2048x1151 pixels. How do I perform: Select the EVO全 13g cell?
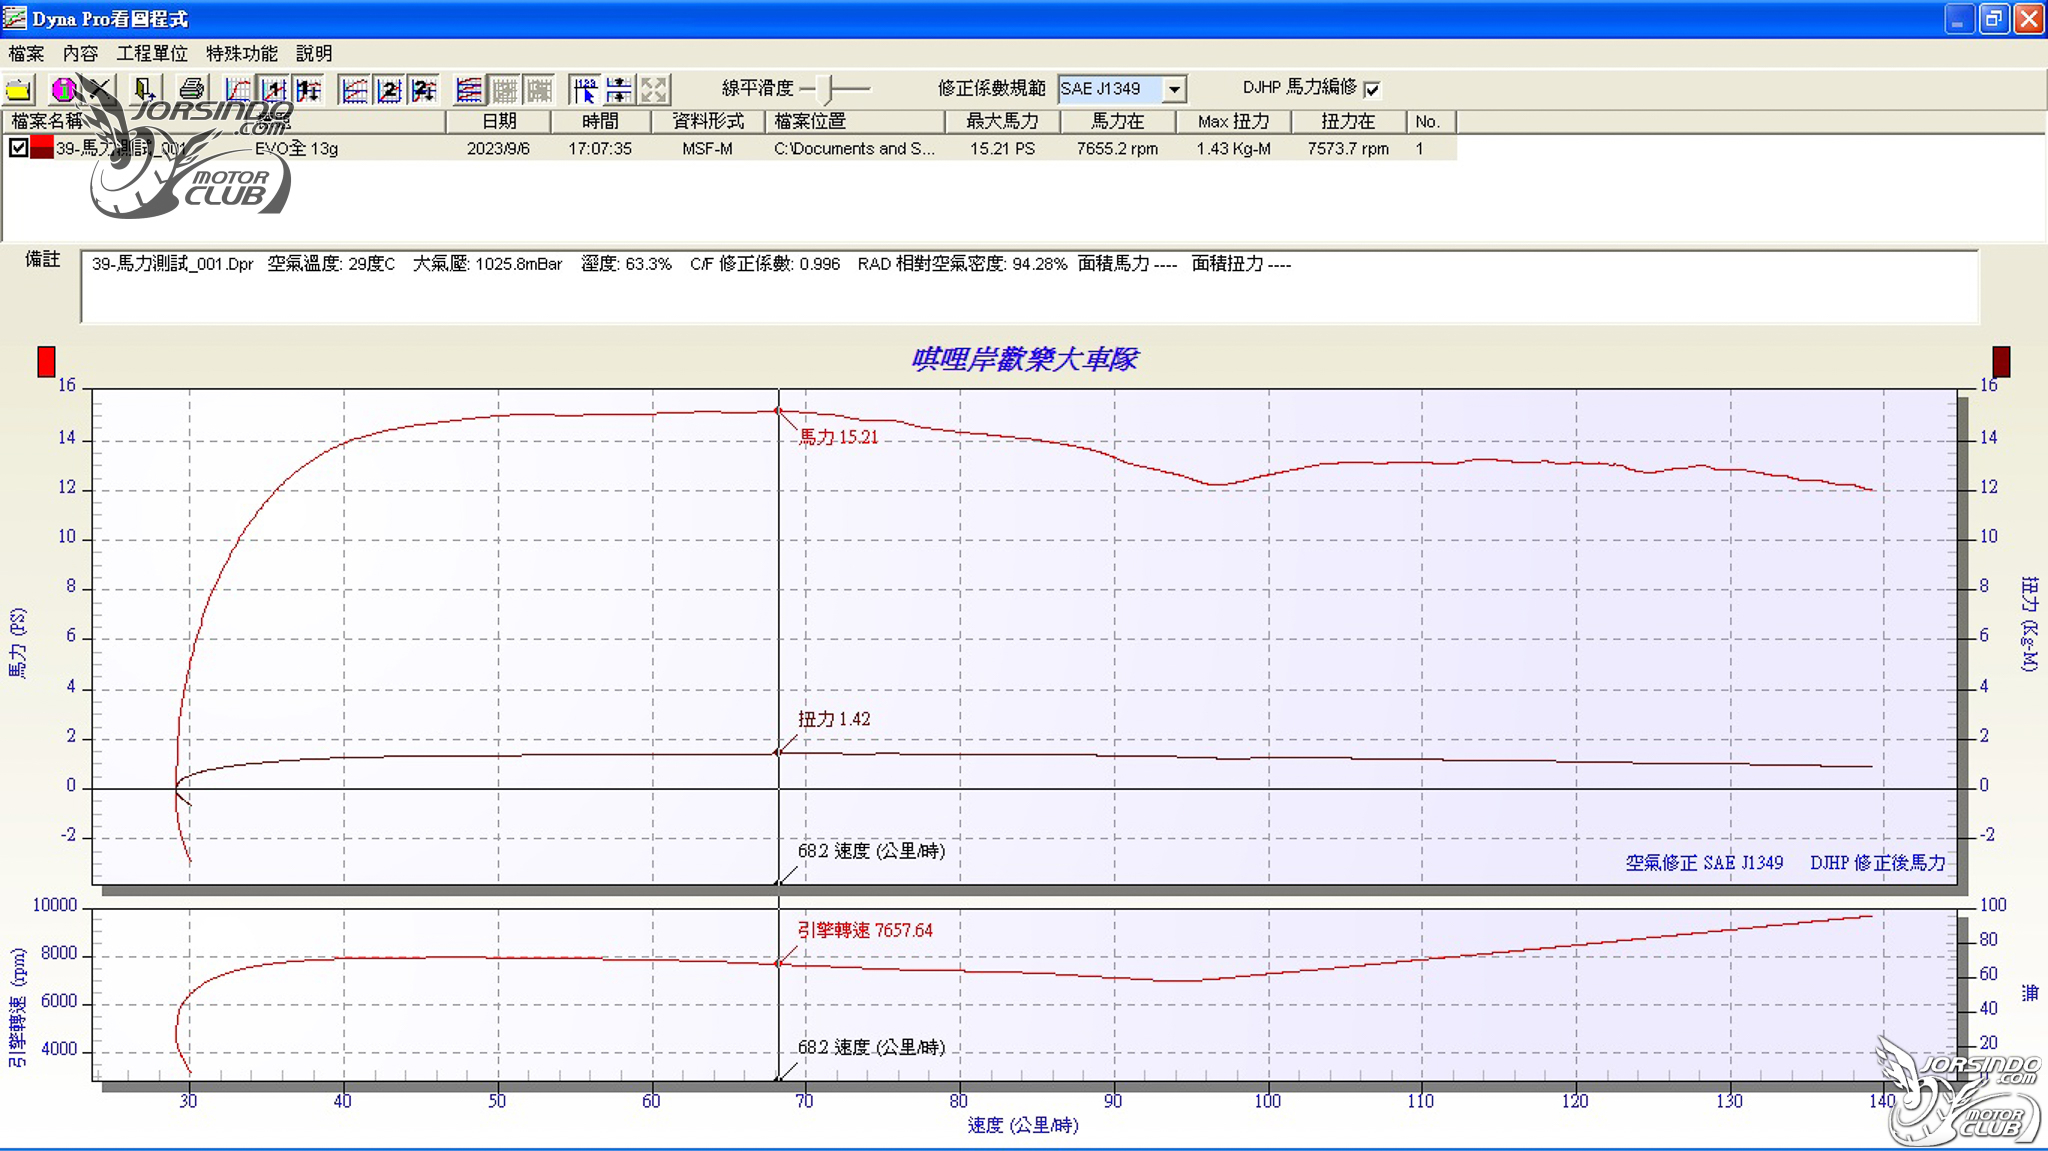coord(296,148)
